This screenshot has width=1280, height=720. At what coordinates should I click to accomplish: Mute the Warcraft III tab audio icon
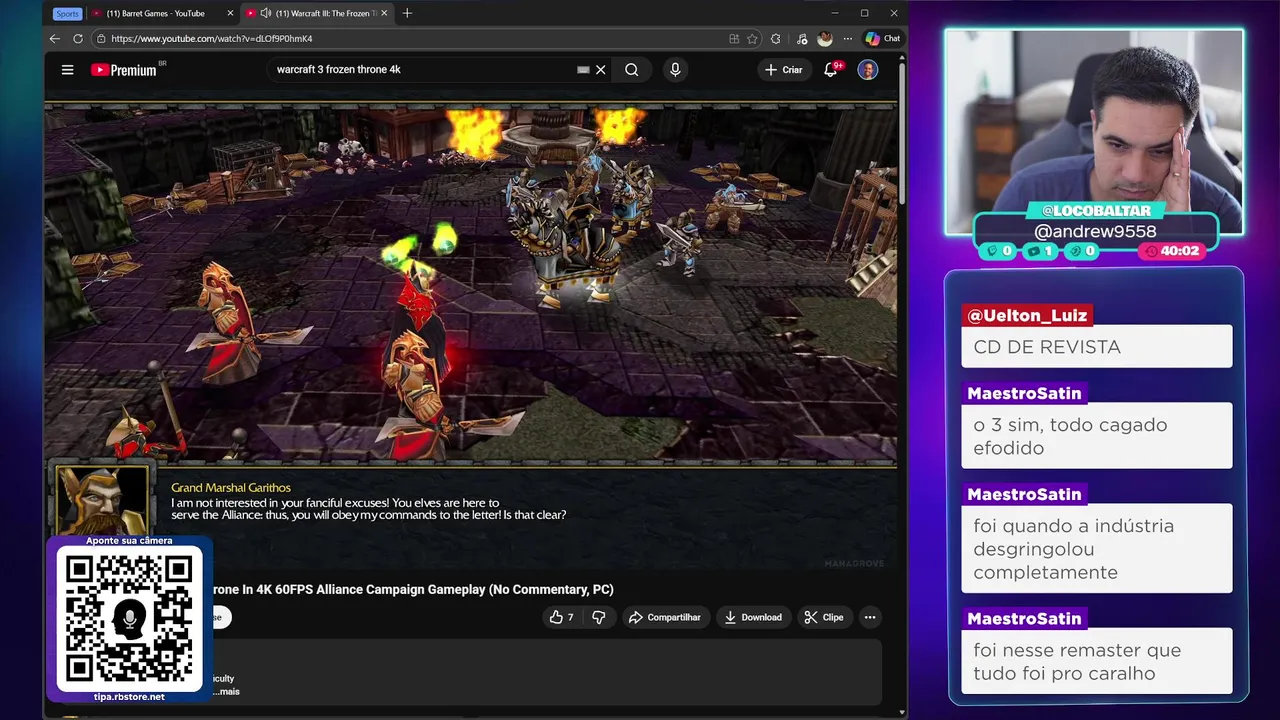point(266,13)
